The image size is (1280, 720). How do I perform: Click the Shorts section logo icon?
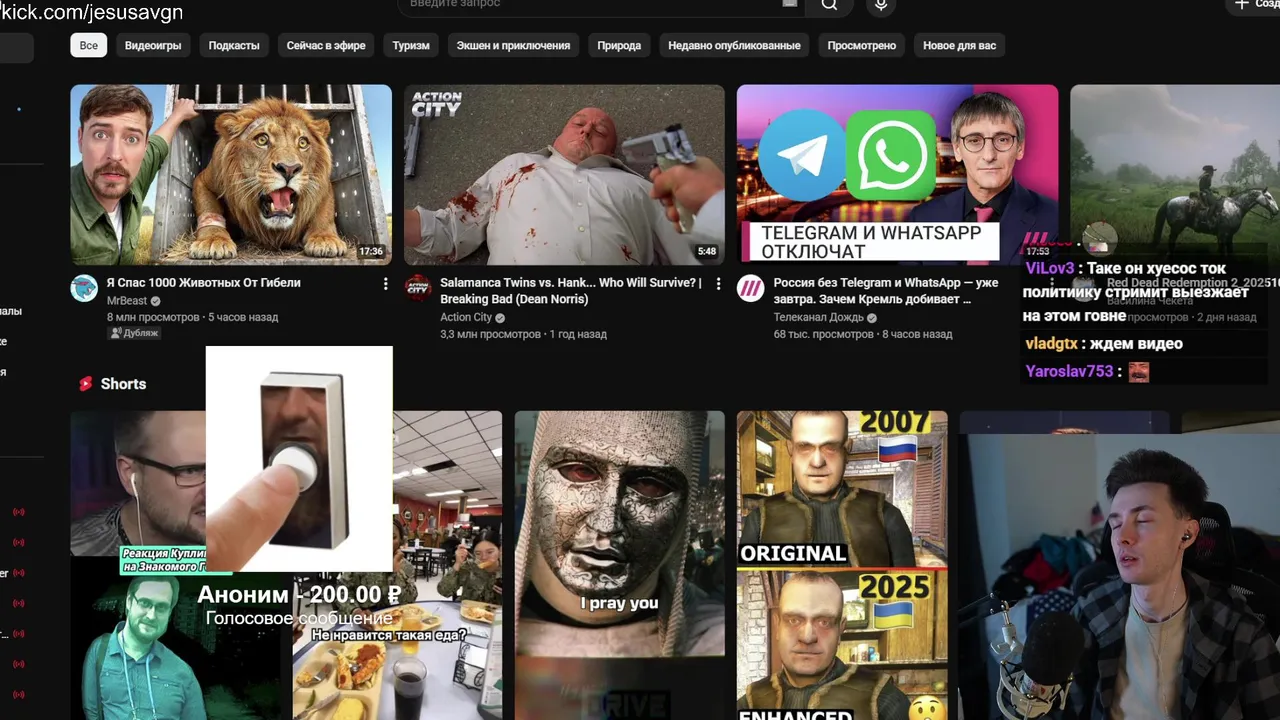[86, 384]
